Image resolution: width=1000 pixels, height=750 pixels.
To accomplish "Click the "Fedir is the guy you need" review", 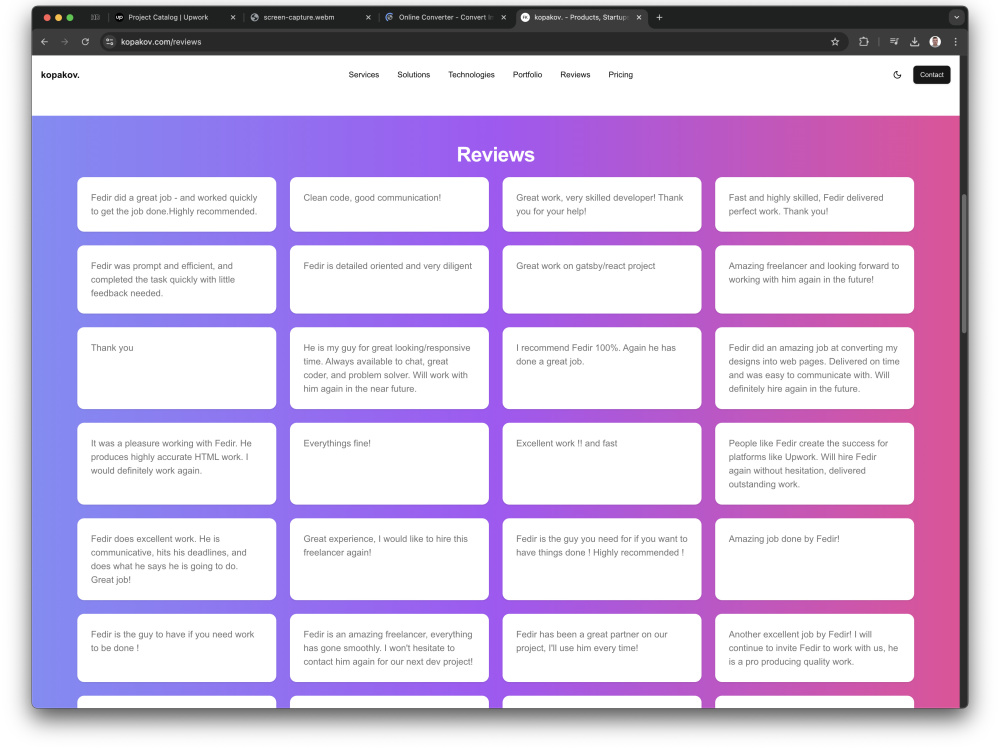I will click(x=602, y=559).
